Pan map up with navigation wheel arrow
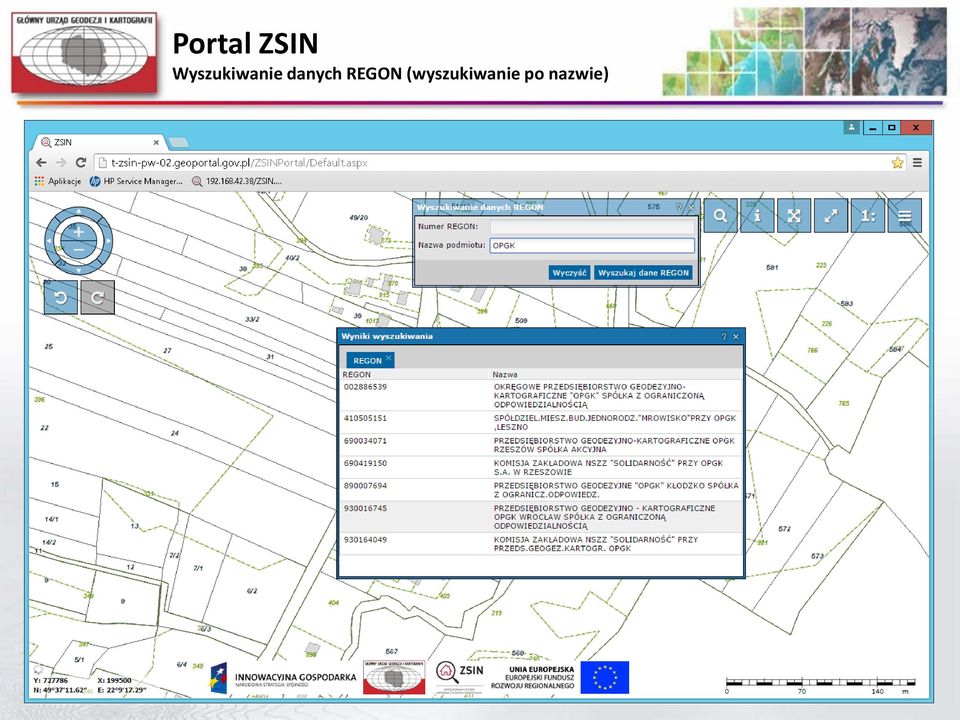 [78, 212]
